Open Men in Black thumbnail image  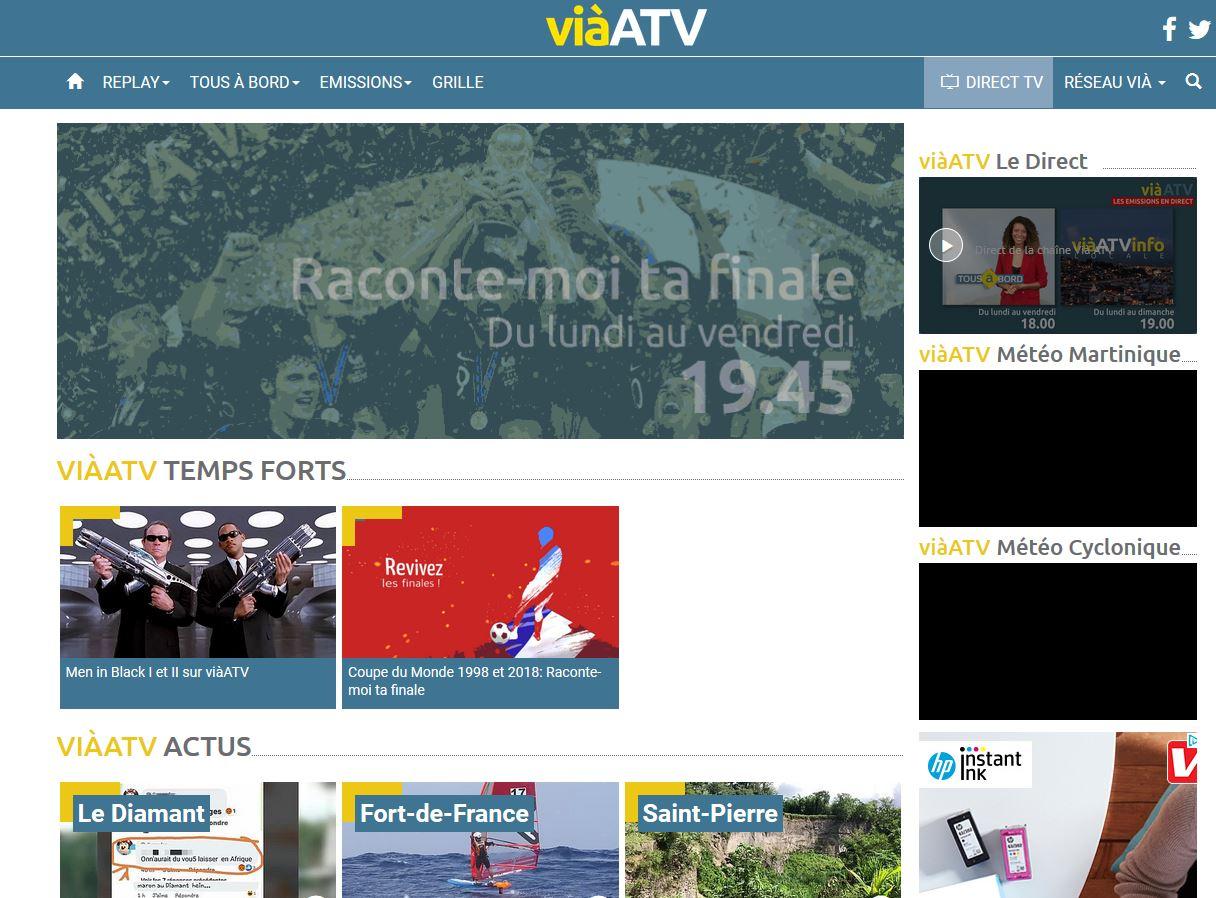coord(198,582)
